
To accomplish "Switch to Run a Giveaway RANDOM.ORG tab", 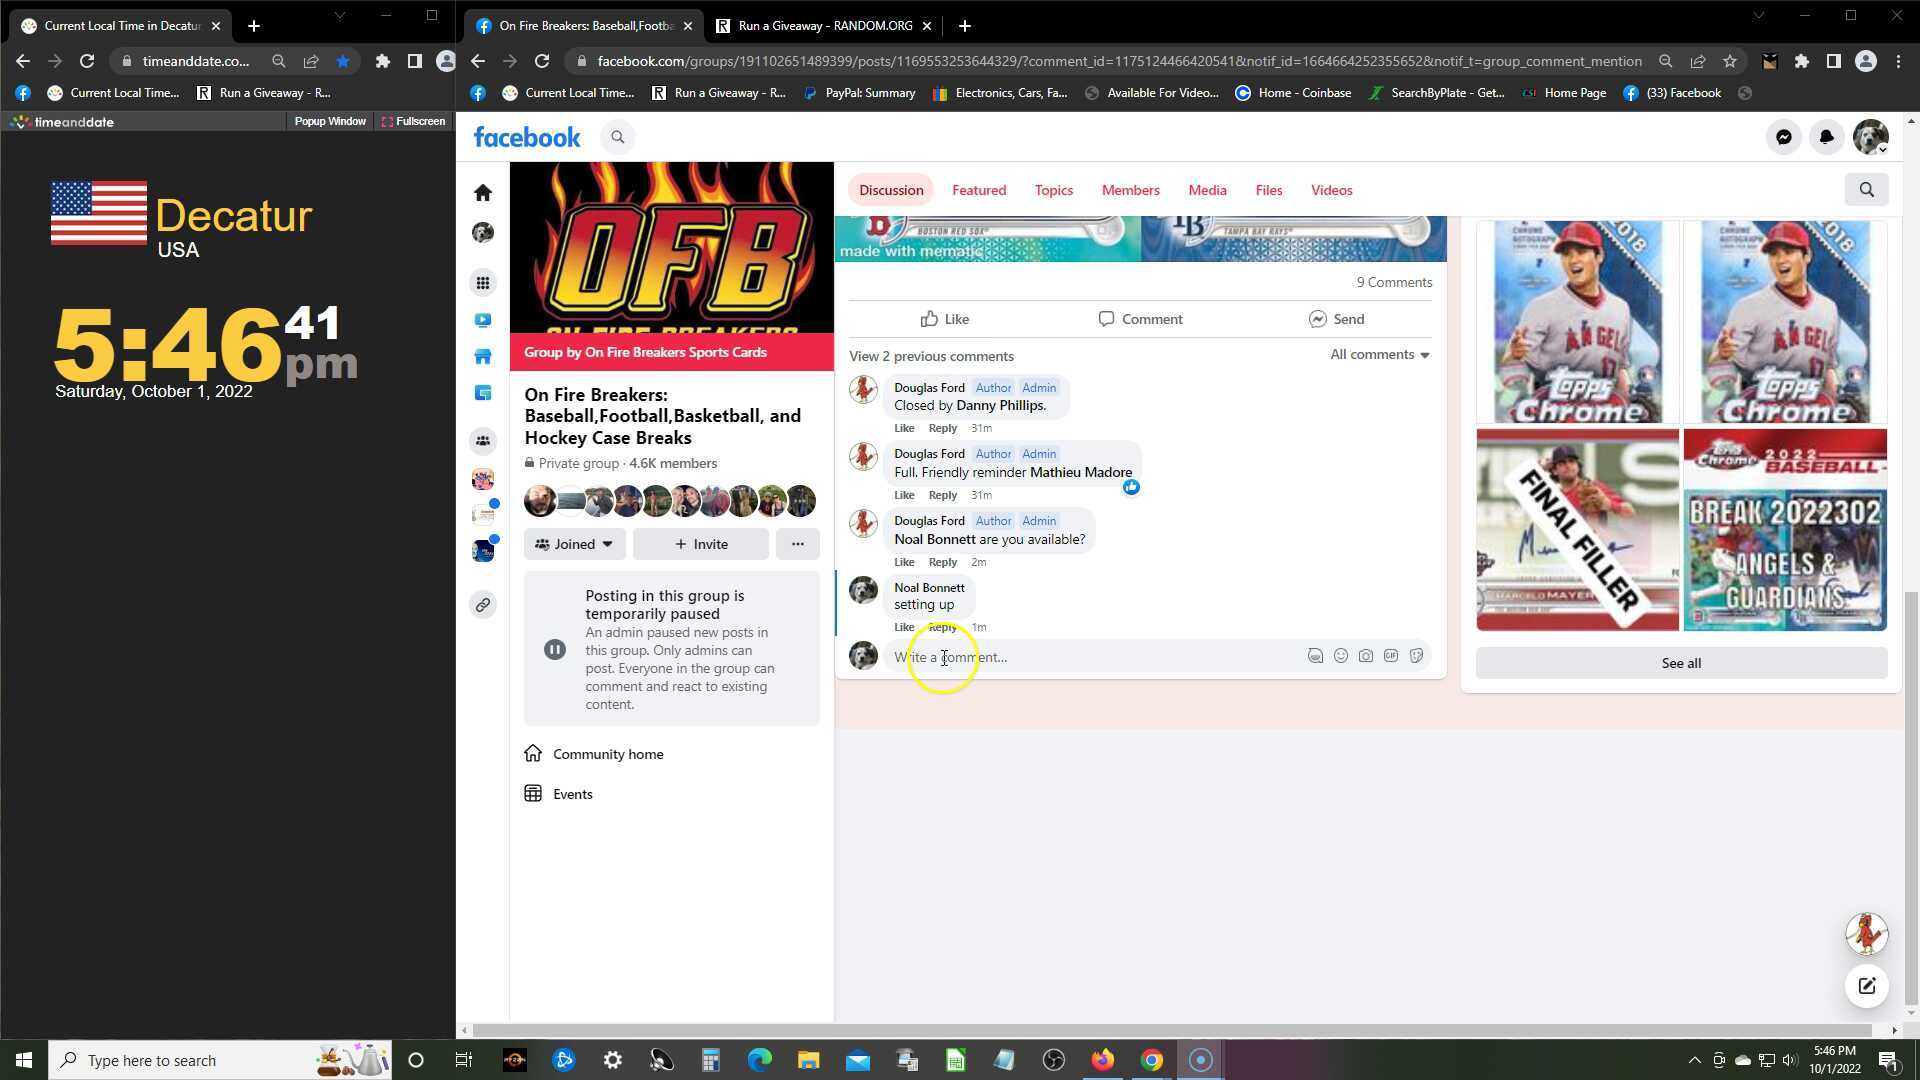I will pos(824,26).
